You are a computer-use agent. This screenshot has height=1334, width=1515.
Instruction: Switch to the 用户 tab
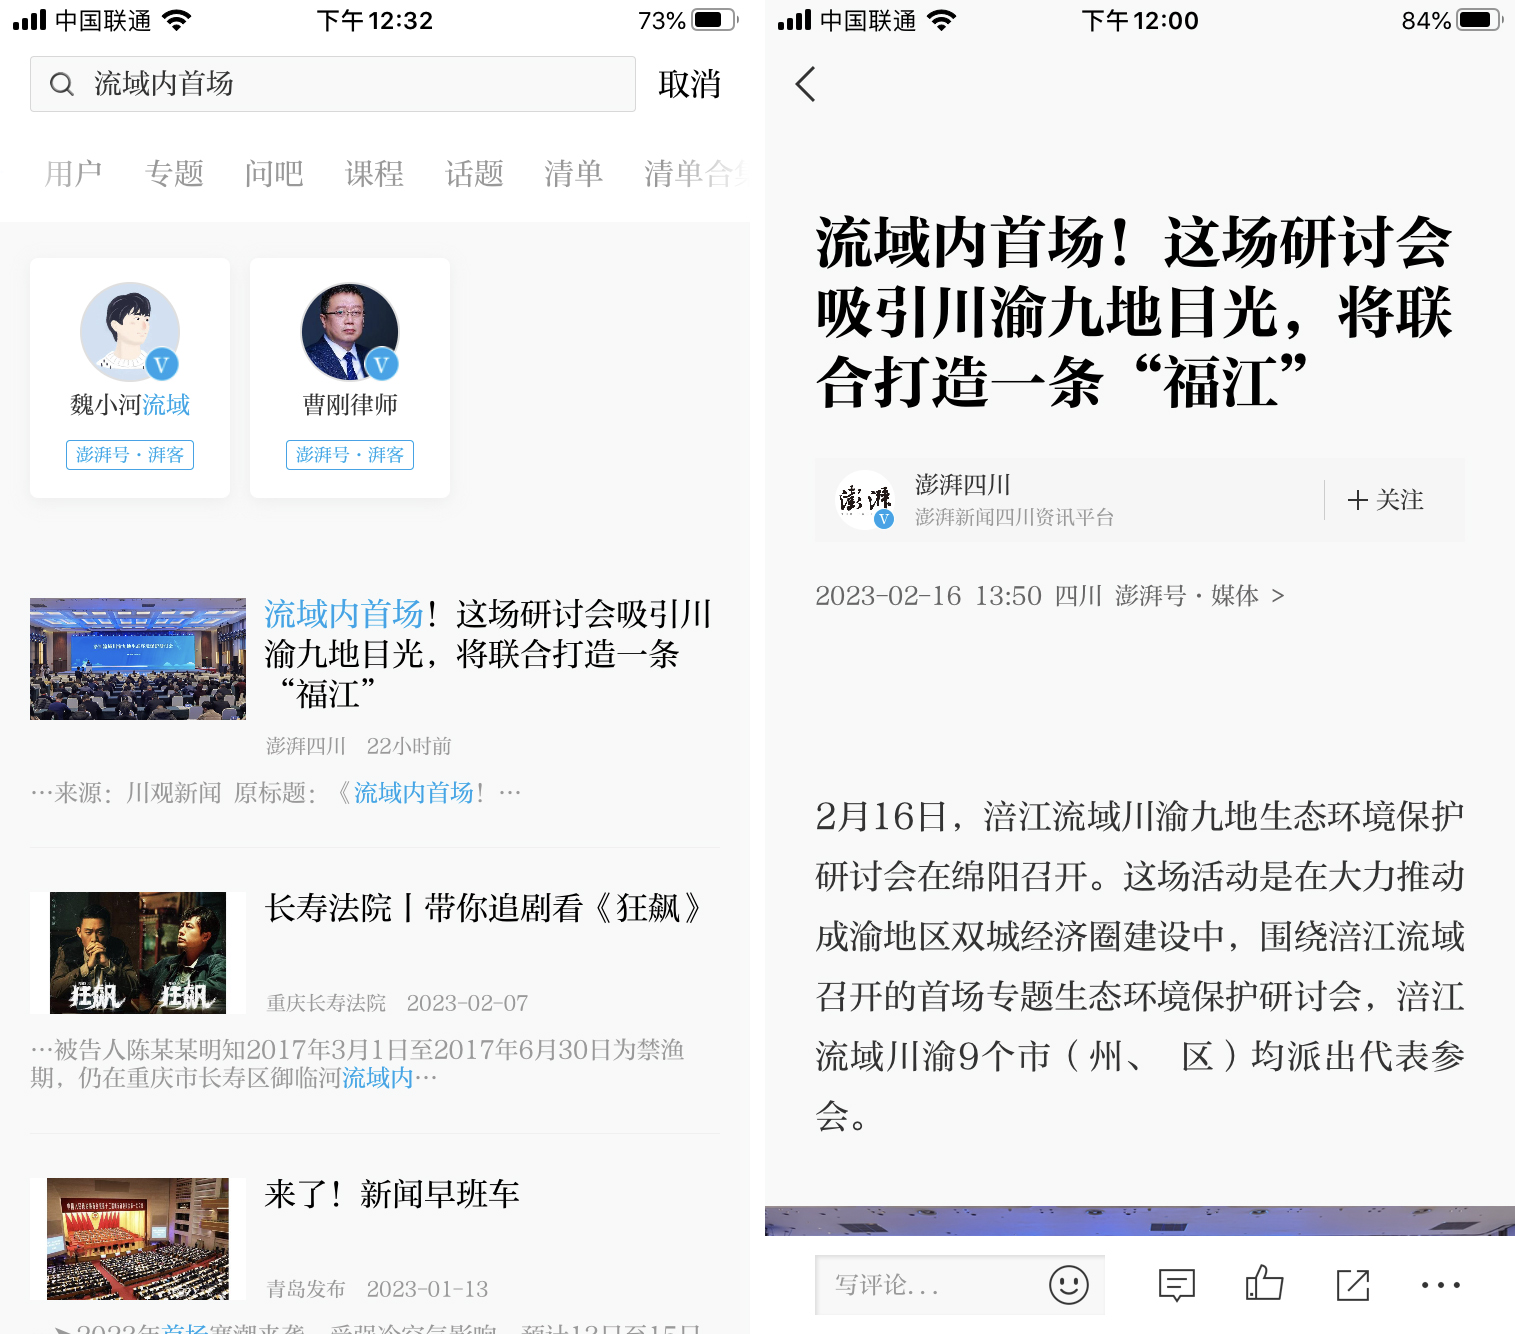[x=74, y=173]
